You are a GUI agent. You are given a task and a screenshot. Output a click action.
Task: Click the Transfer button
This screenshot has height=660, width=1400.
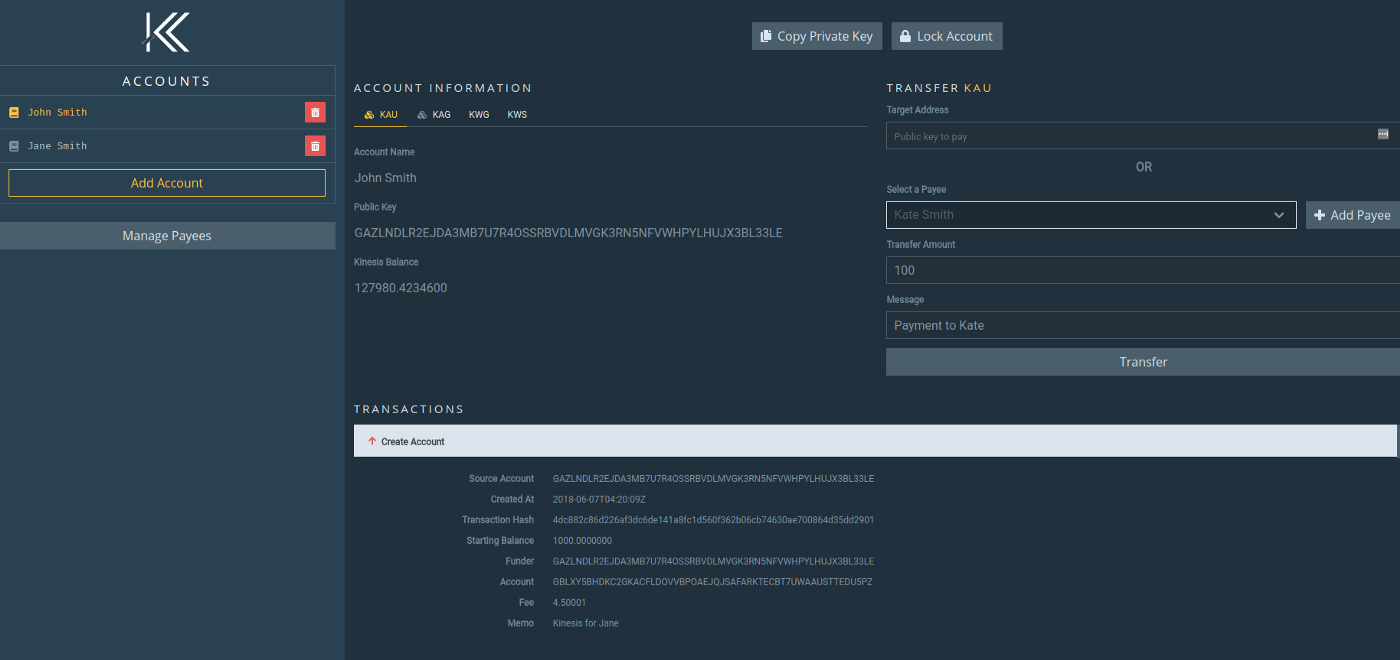[1143, 362]
